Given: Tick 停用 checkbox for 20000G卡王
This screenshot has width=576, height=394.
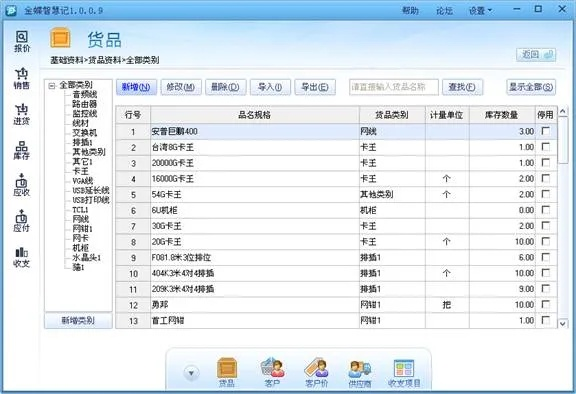Looking at the screenshot, I should 546,163.
